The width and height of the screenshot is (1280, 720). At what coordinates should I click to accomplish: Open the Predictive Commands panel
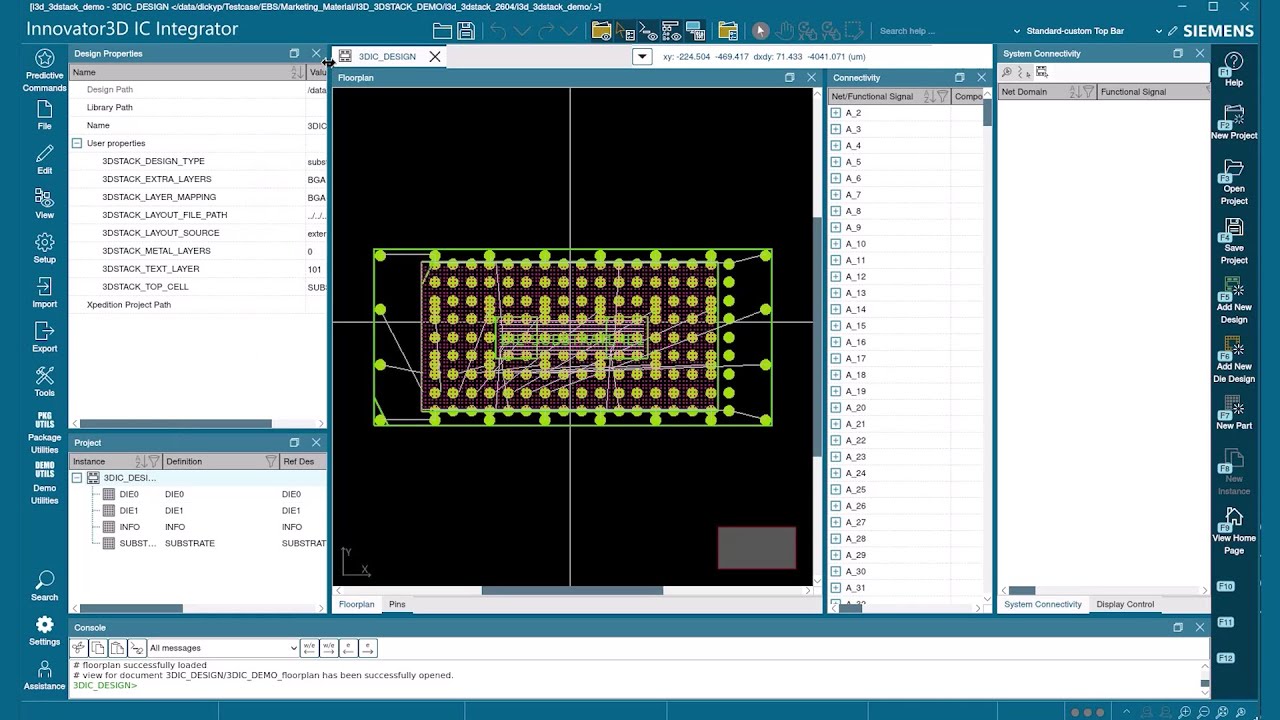(44, 69)
